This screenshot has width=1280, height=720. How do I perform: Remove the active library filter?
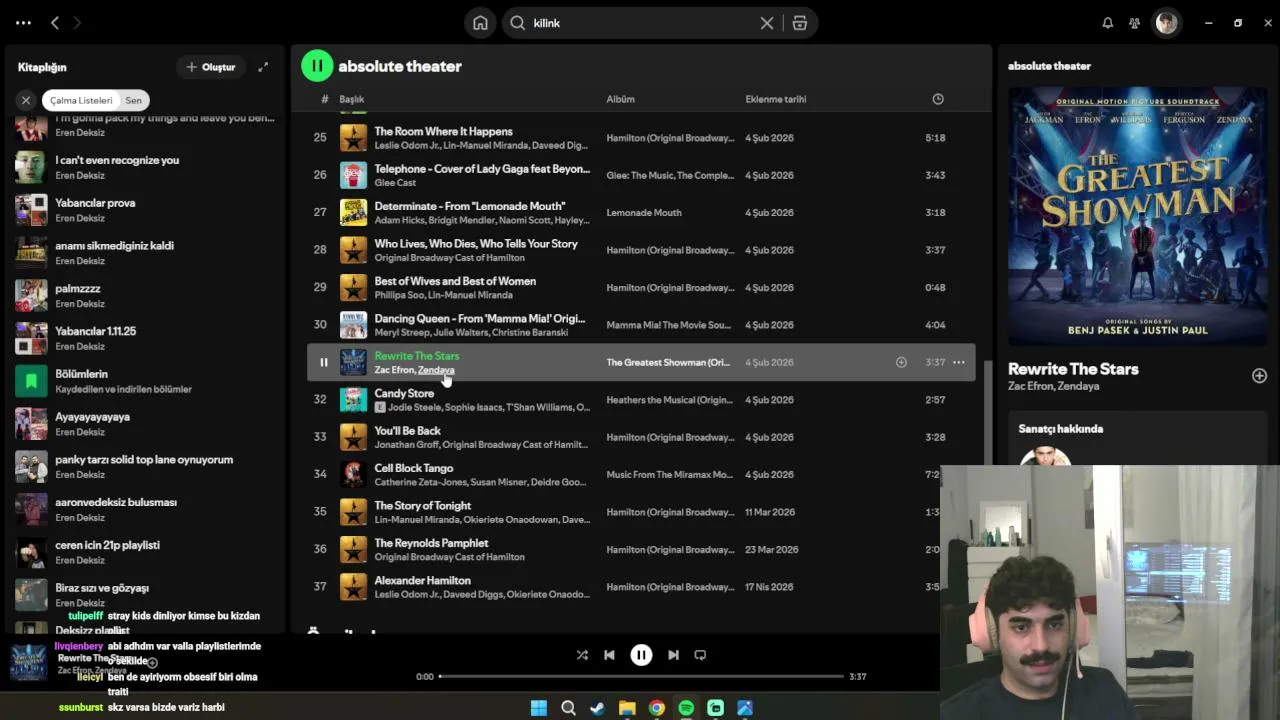(x=26, y=100)
